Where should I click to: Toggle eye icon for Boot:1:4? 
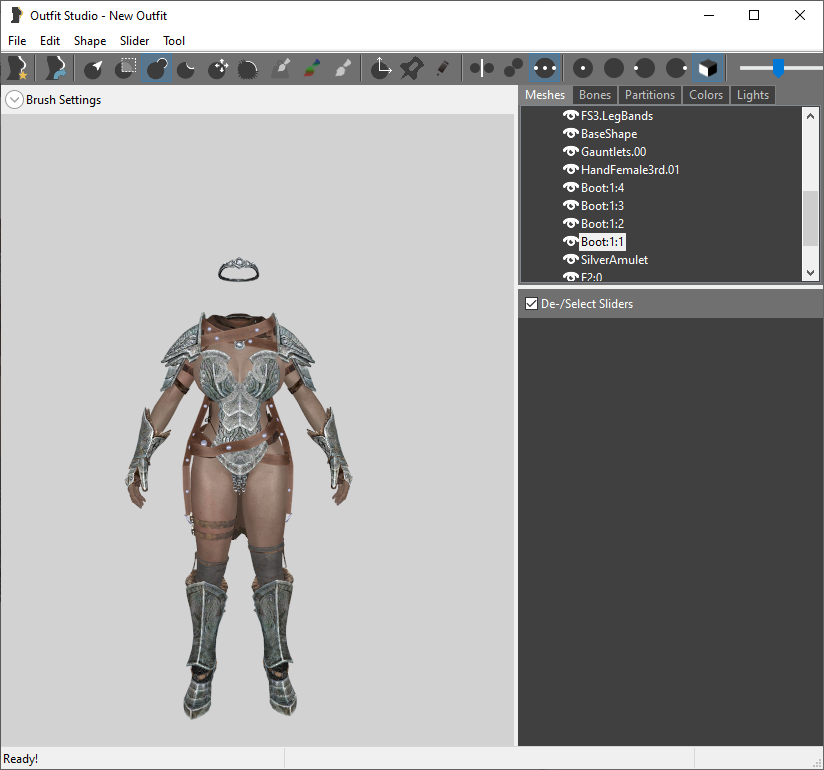[x=571, y=188]
